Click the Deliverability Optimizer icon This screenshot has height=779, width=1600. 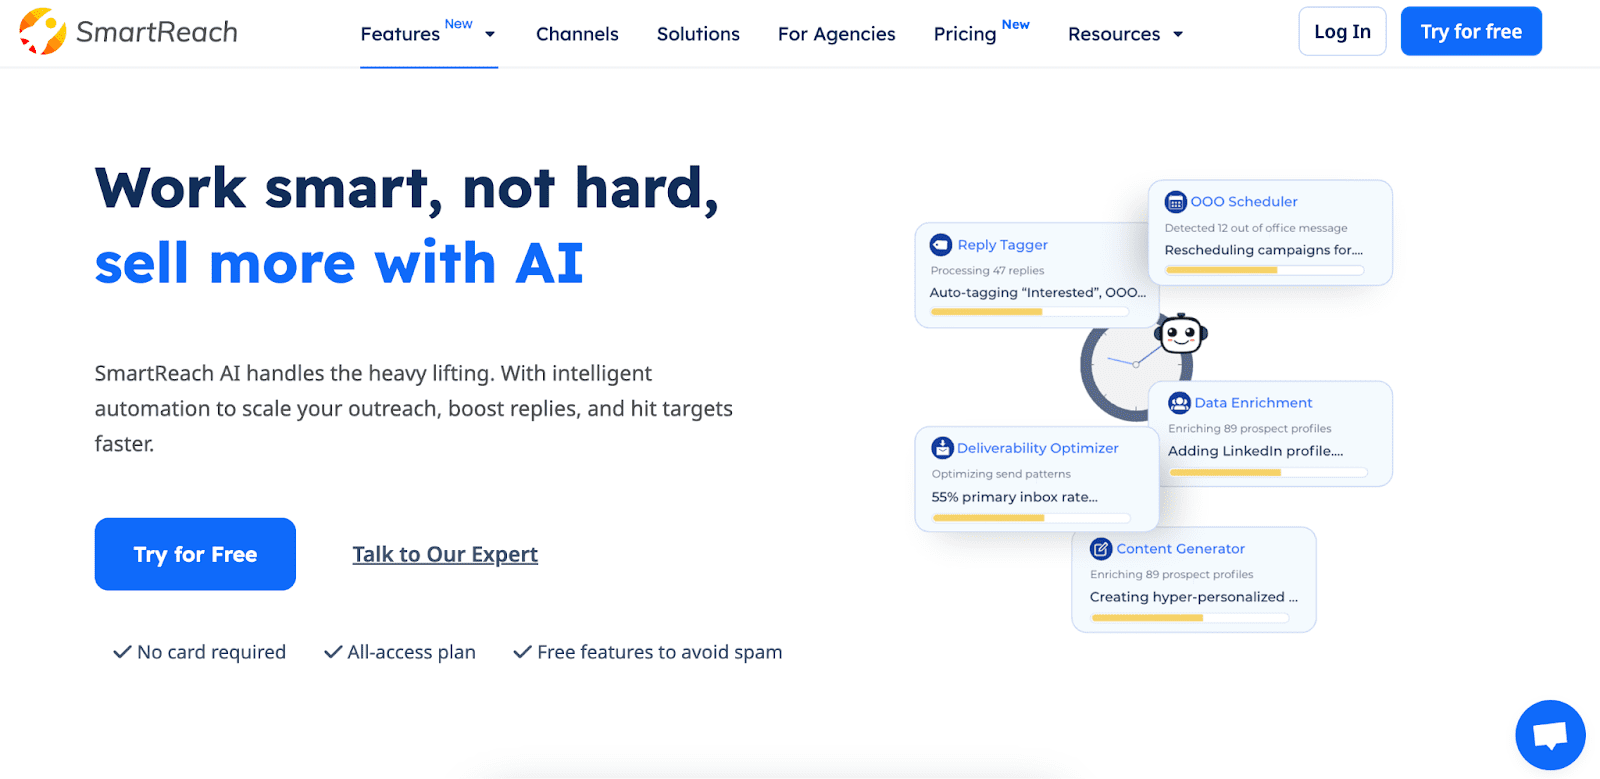[x=942, y=448]
